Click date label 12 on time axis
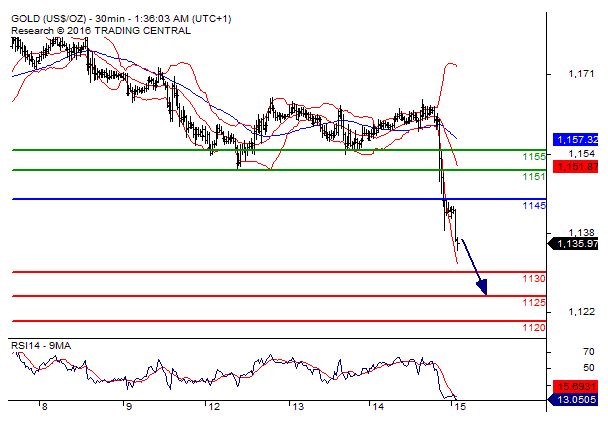This screenshot has width=608, height=424. pos(214,407)
